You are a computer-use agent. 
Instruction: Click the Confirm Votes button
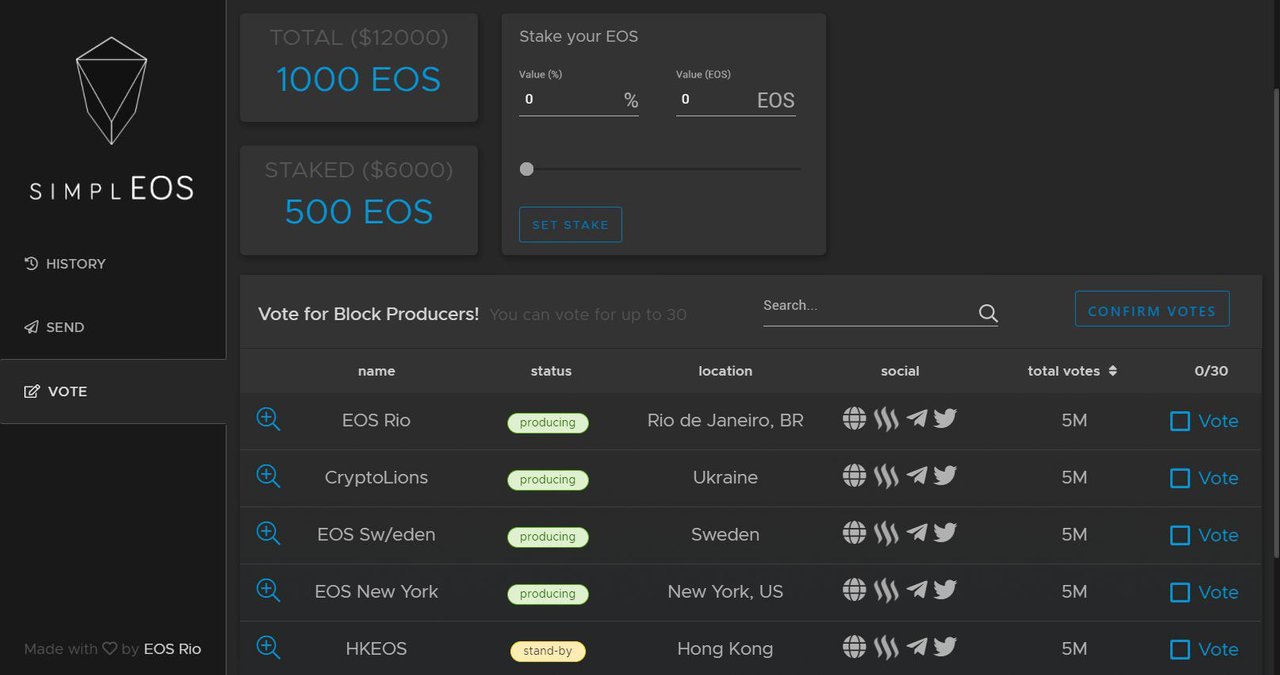[x=1152, y=309]
